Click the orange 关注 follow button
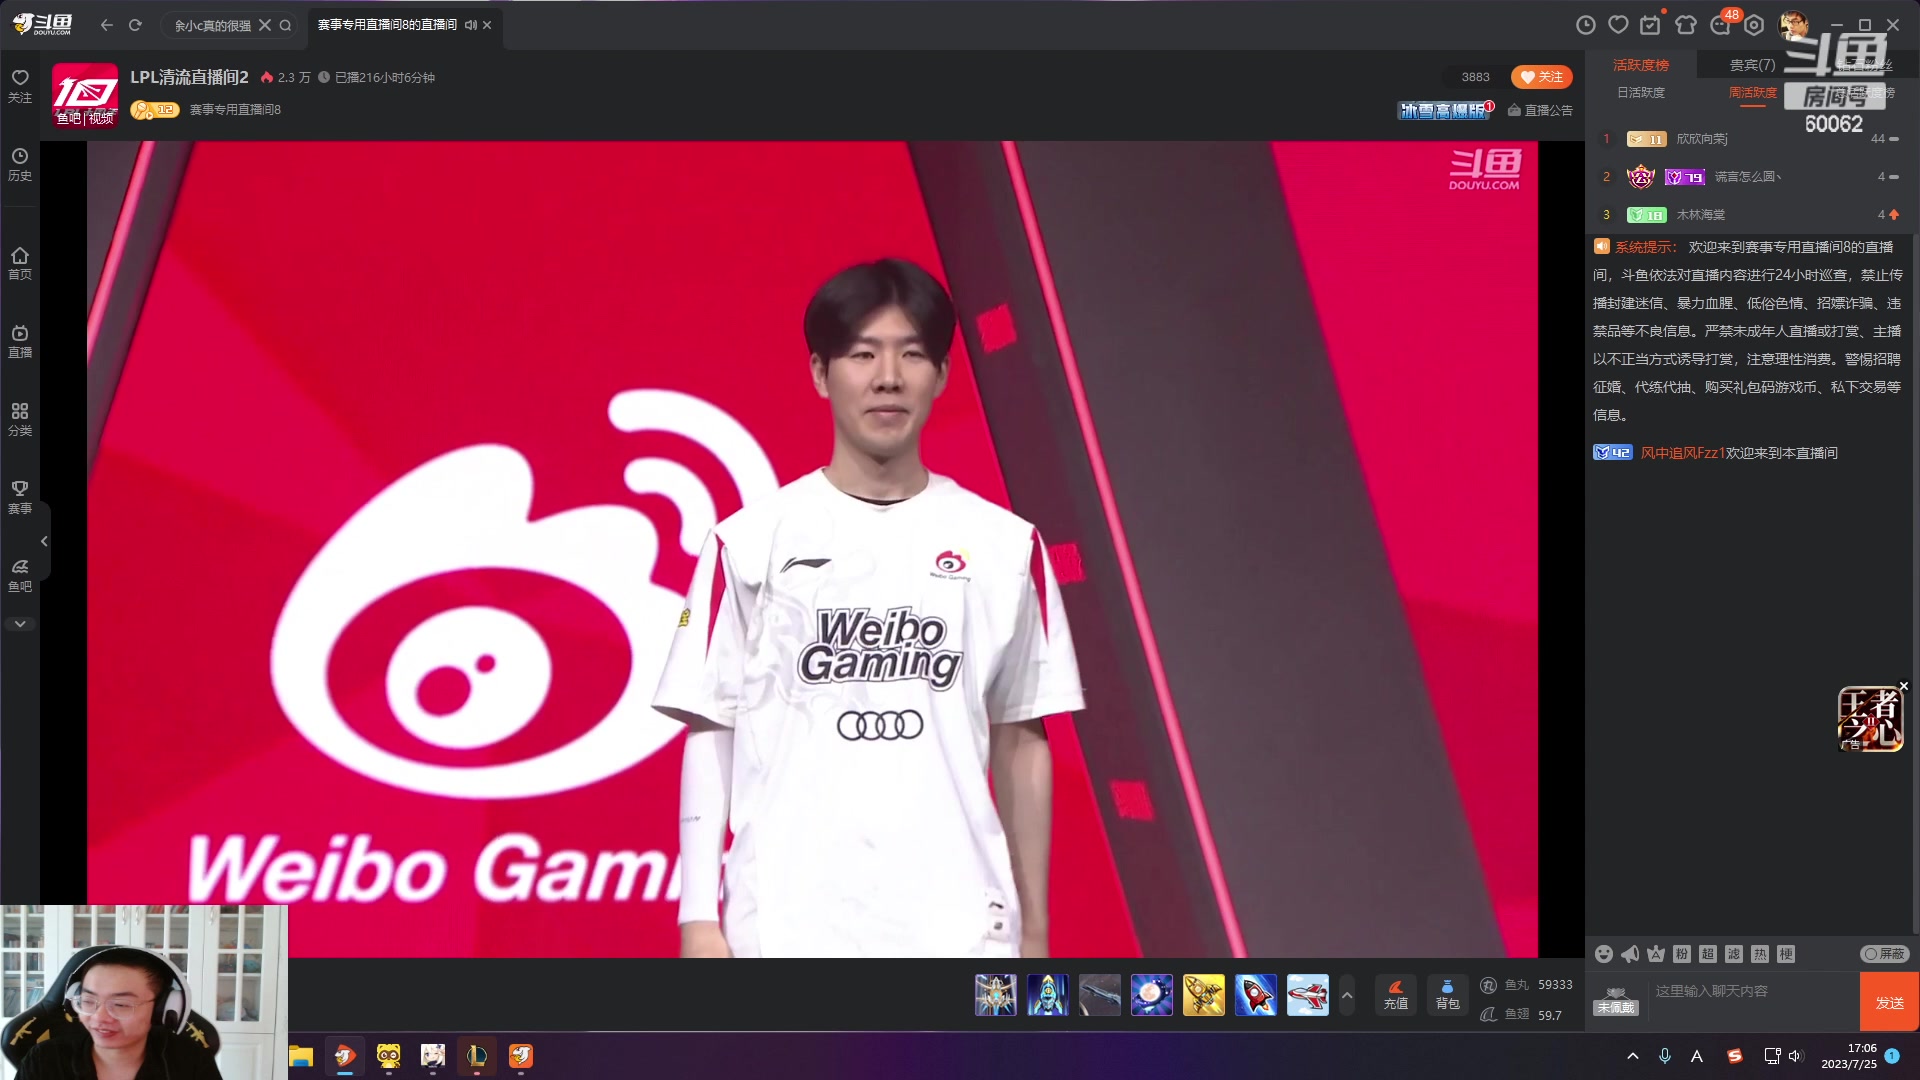 [1541, 77]
